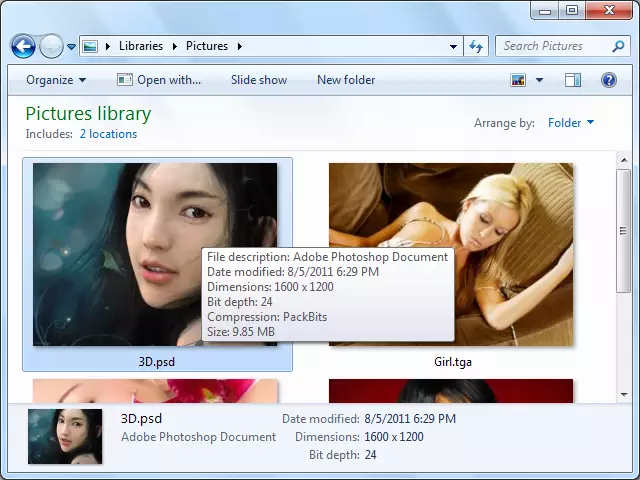Expand the address bar history dropdown
Viewport: 640px width, 480px height.
point(453,47)
